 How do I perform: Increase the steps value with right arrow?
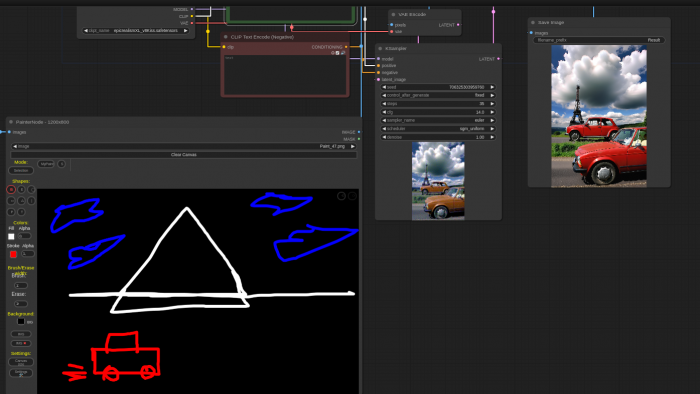coord(492,104)
